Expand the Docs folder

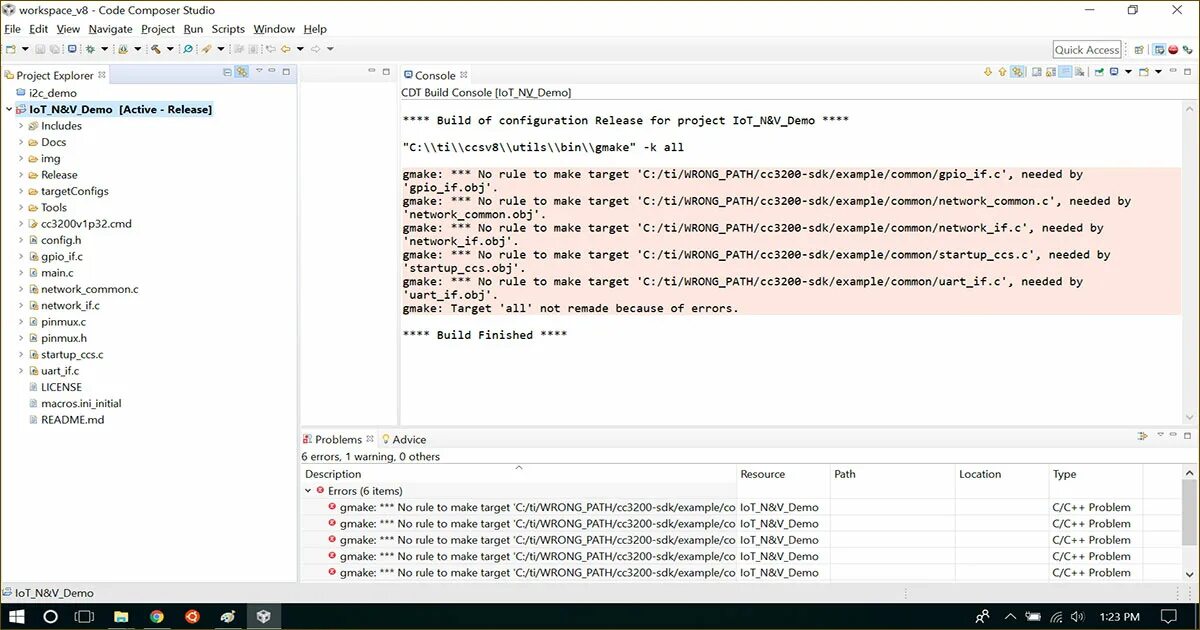coord(21,142)
